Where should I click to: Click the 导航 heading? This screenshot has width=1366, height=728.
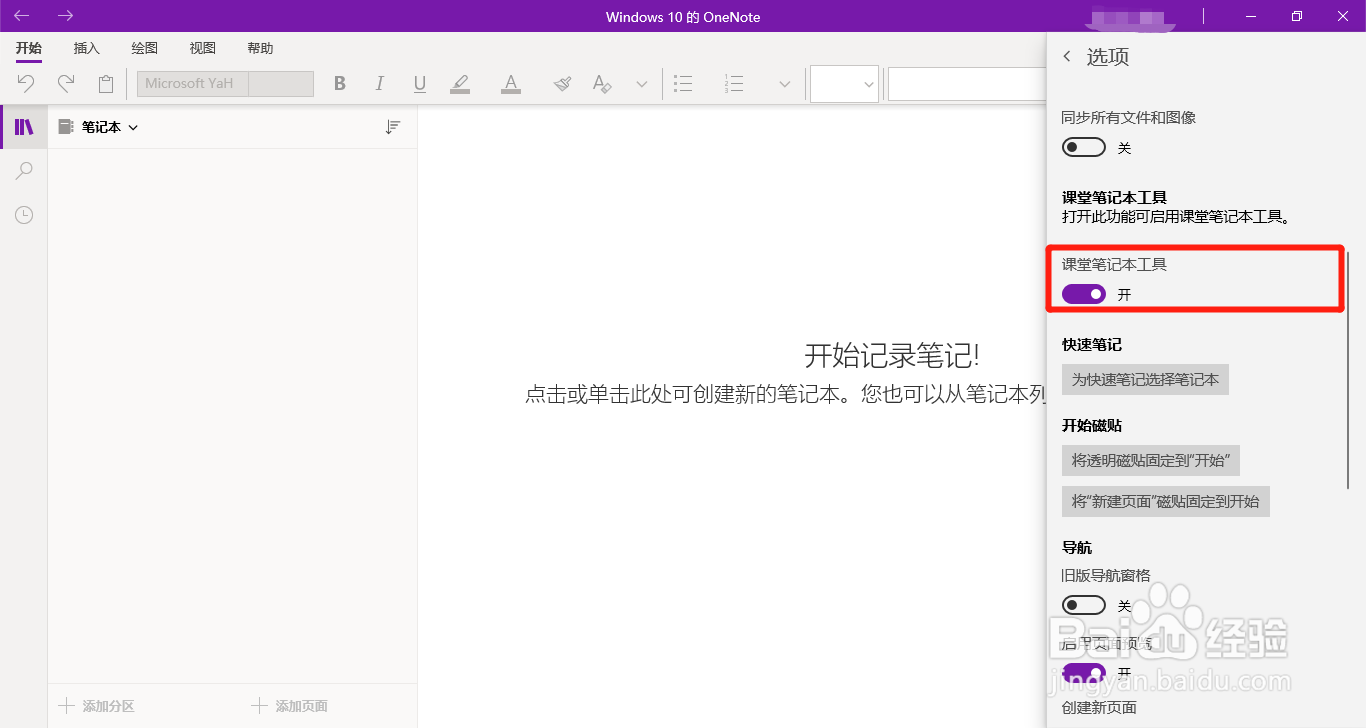1077,548
